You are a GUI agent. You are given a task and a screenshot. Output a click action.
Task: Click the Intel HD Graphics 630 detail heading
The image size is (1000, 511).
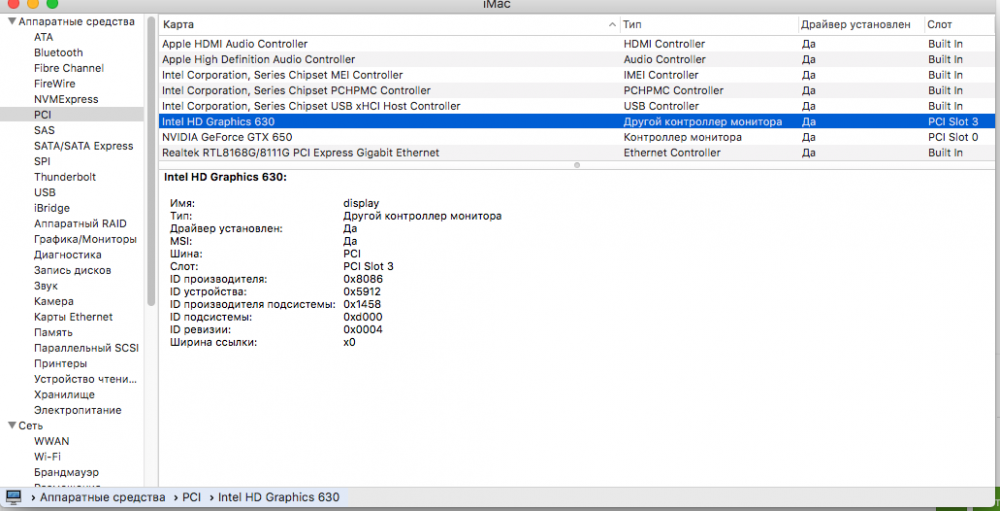[x=225, y=177]
